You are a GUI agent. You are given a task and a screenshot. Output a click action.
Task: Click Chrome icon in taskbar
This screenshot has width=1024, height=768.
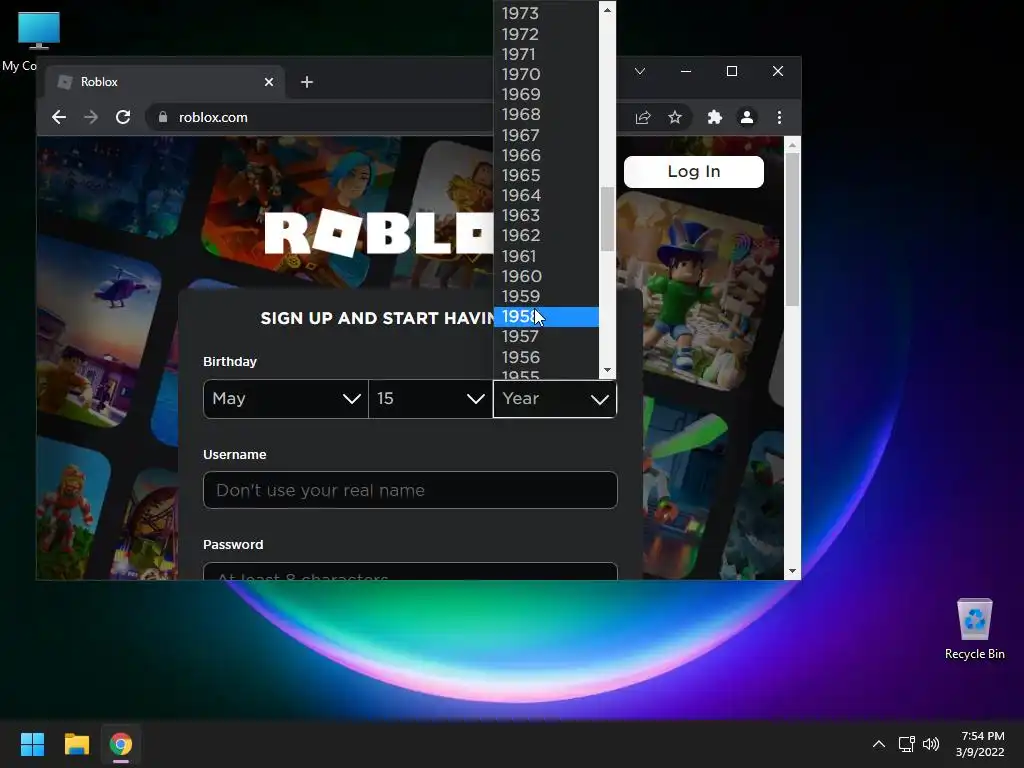121,744
